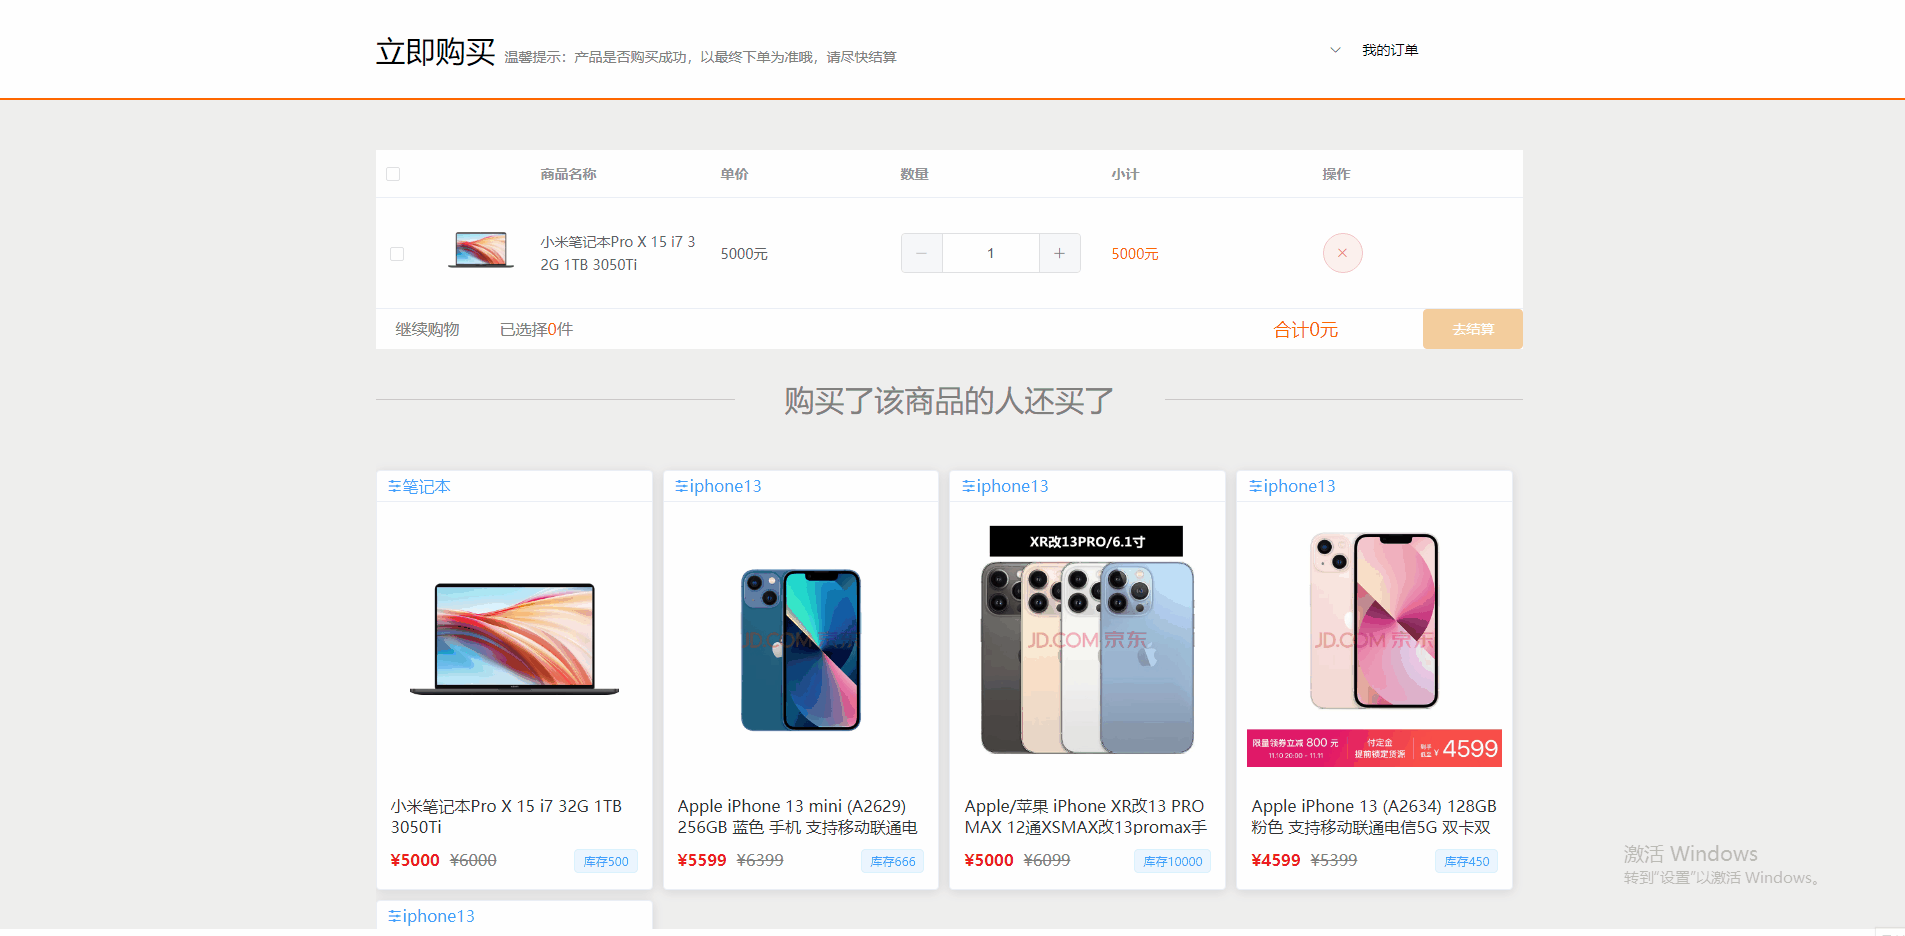
Task: Click the iphone13 category icon on blue iPhone card
Action: [681, 486]
